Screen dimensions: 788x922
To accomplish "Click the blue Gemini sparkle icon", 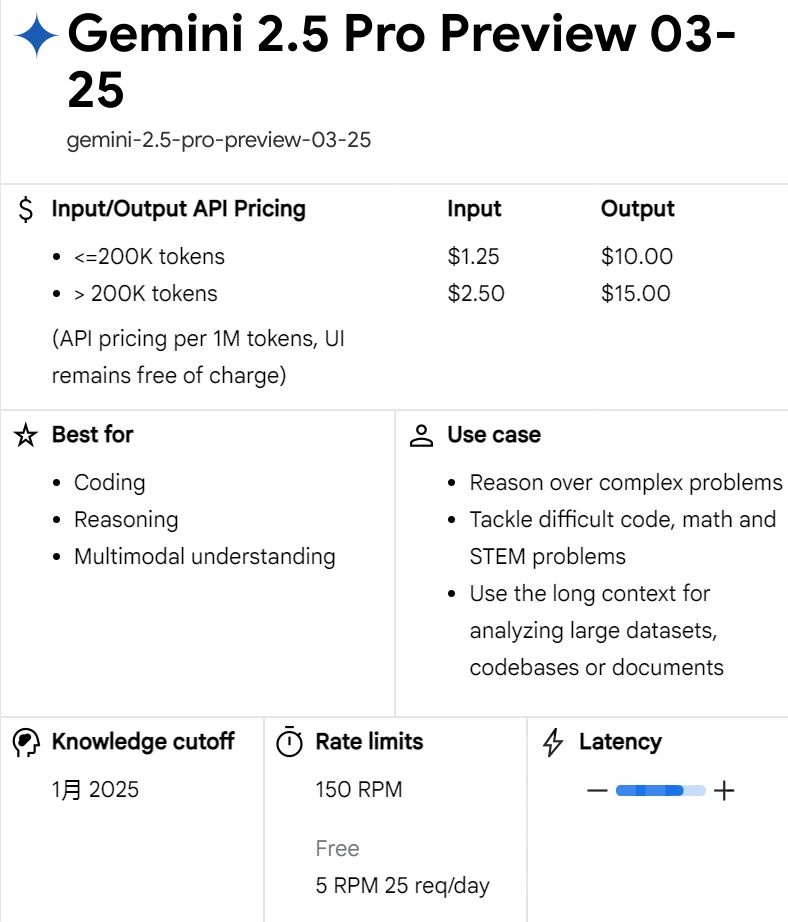I will [37, 37].
